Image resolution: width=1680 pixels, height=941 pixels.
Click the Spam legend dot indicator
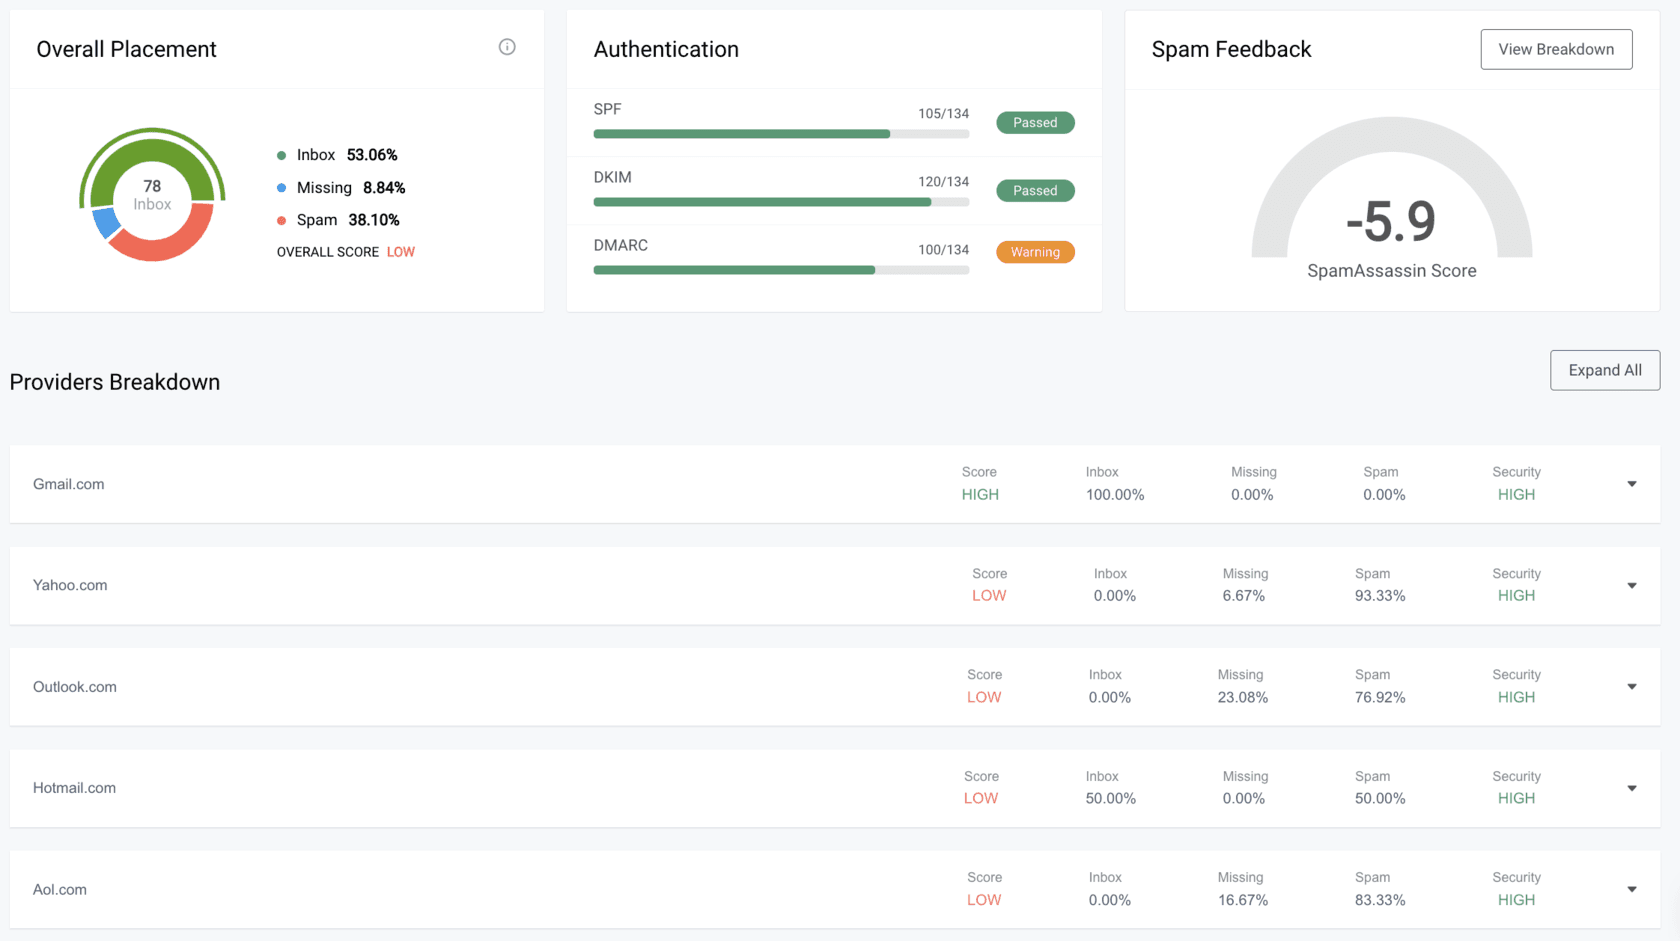(281, 220)
